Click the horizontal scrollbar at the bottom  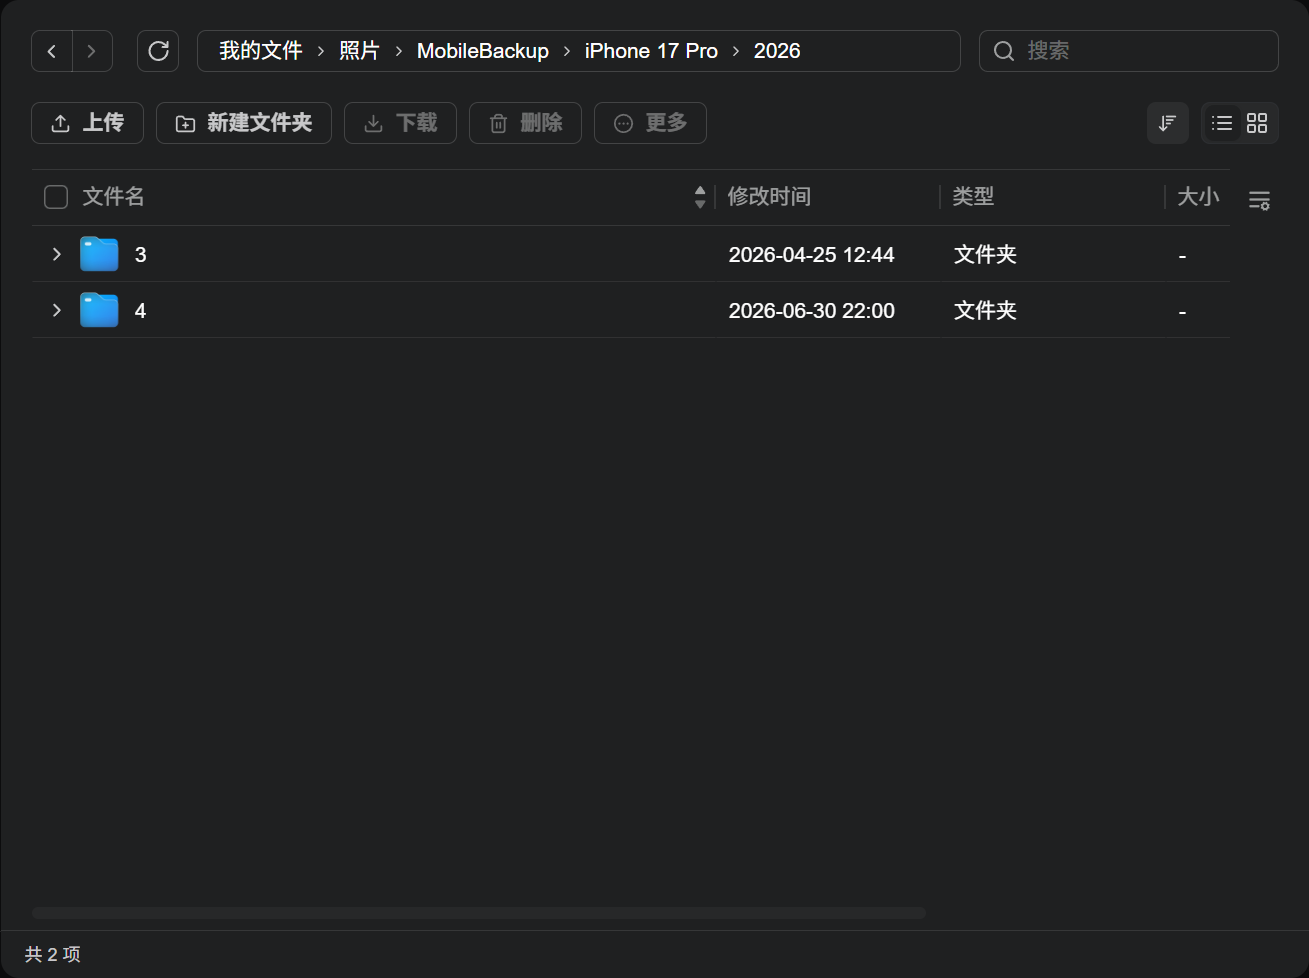click(x=478, y=913)
